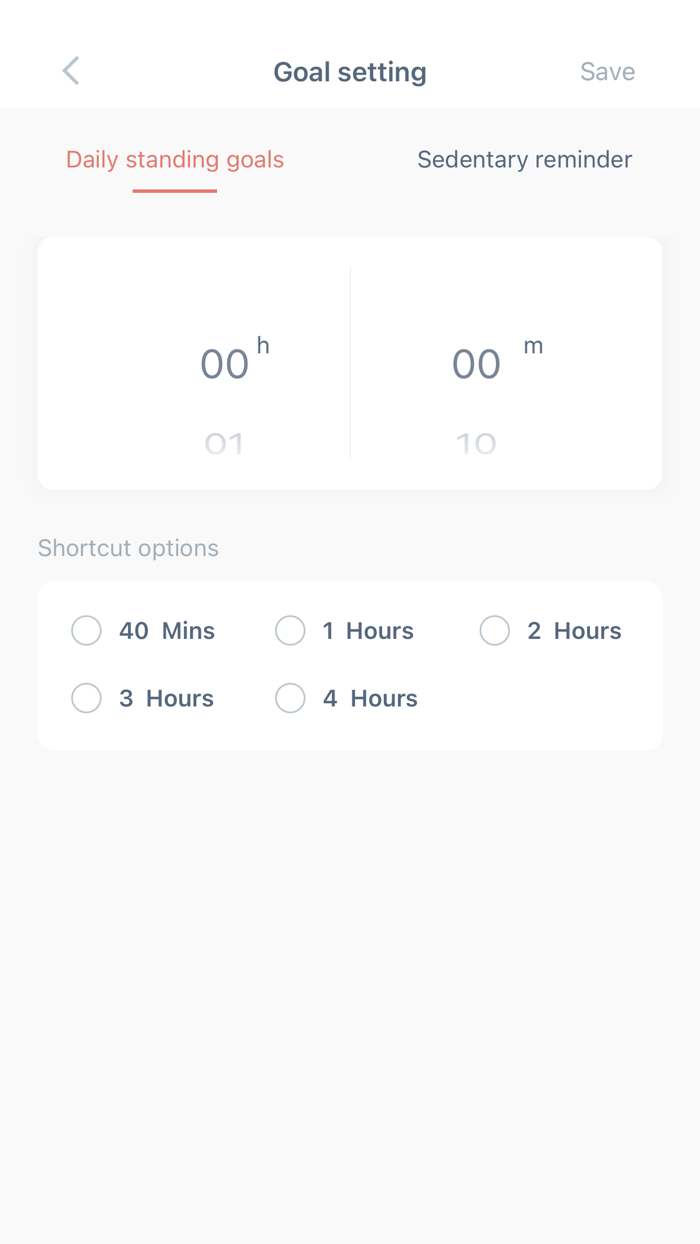Pick the 3 Hours goal option
This screenshot has height=1244, width=700.
click(x=86, y=698)
